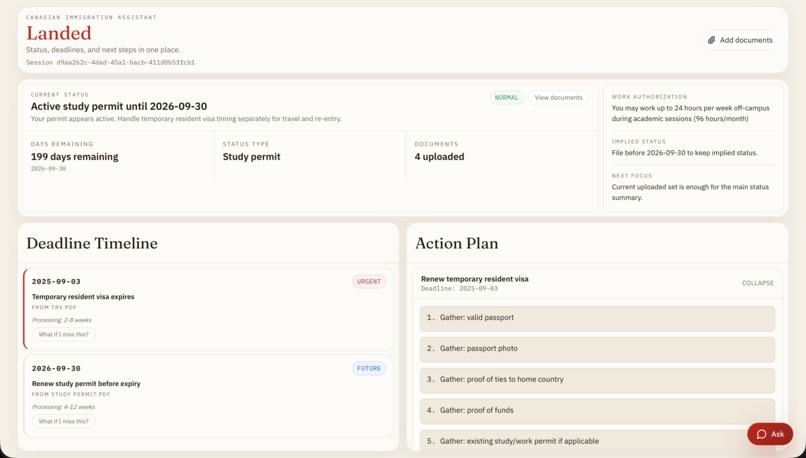Click the Landed app title
806x458 pixels.
(59, 33)
